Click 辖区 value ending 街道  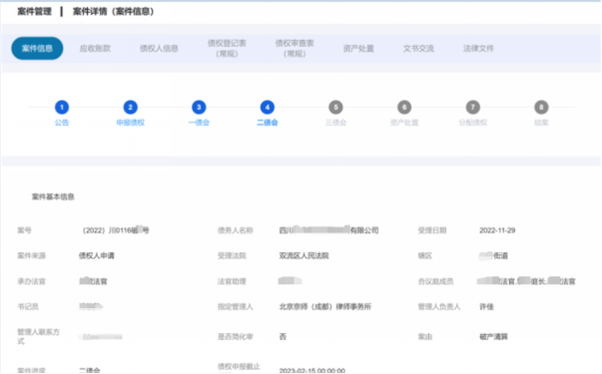pyautogui.click(x=494, y=256)
